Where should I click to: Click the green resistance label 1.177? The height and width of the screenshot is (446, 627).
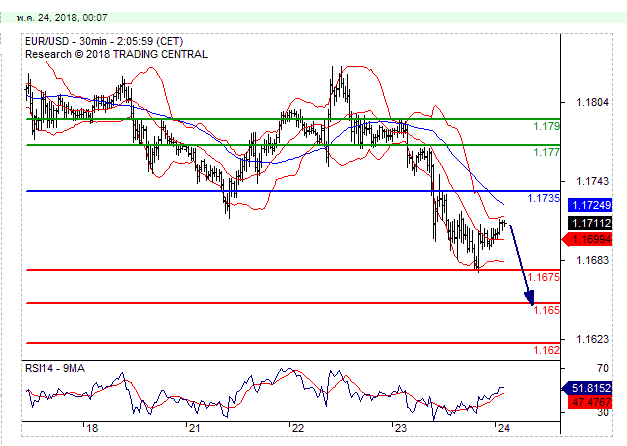(x=546, y=152)
